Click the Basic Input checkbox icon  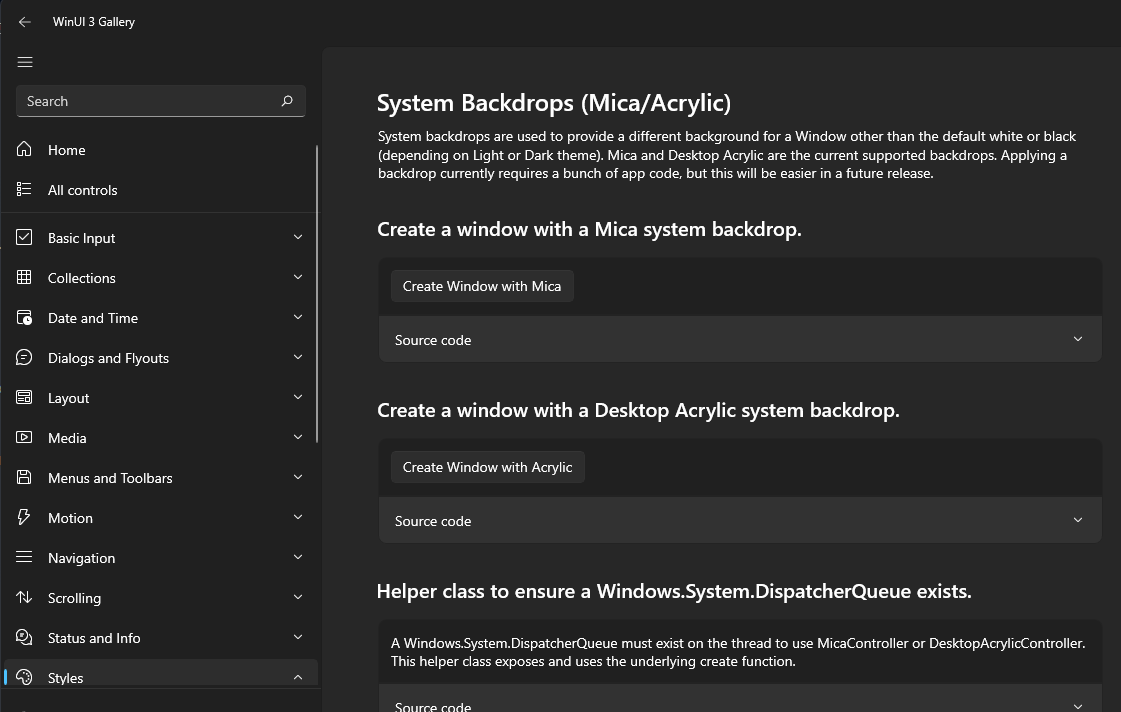point(24,237)
